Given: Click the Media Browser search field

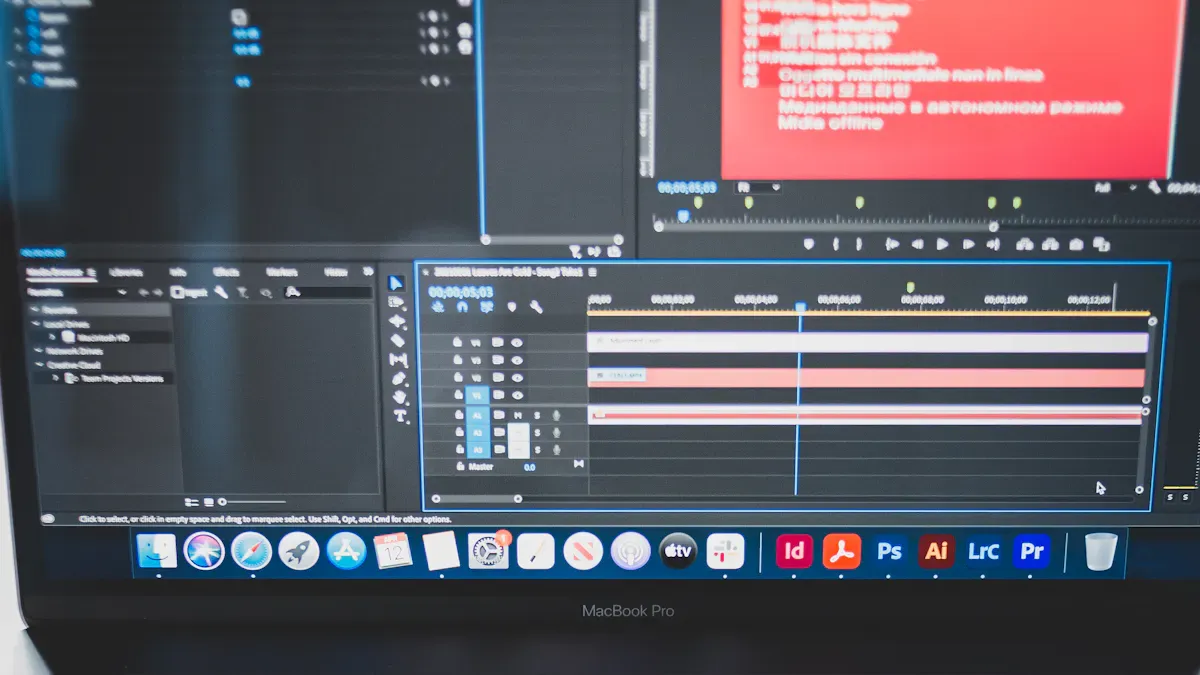Looking at the screenshot, I should (327, 293).
